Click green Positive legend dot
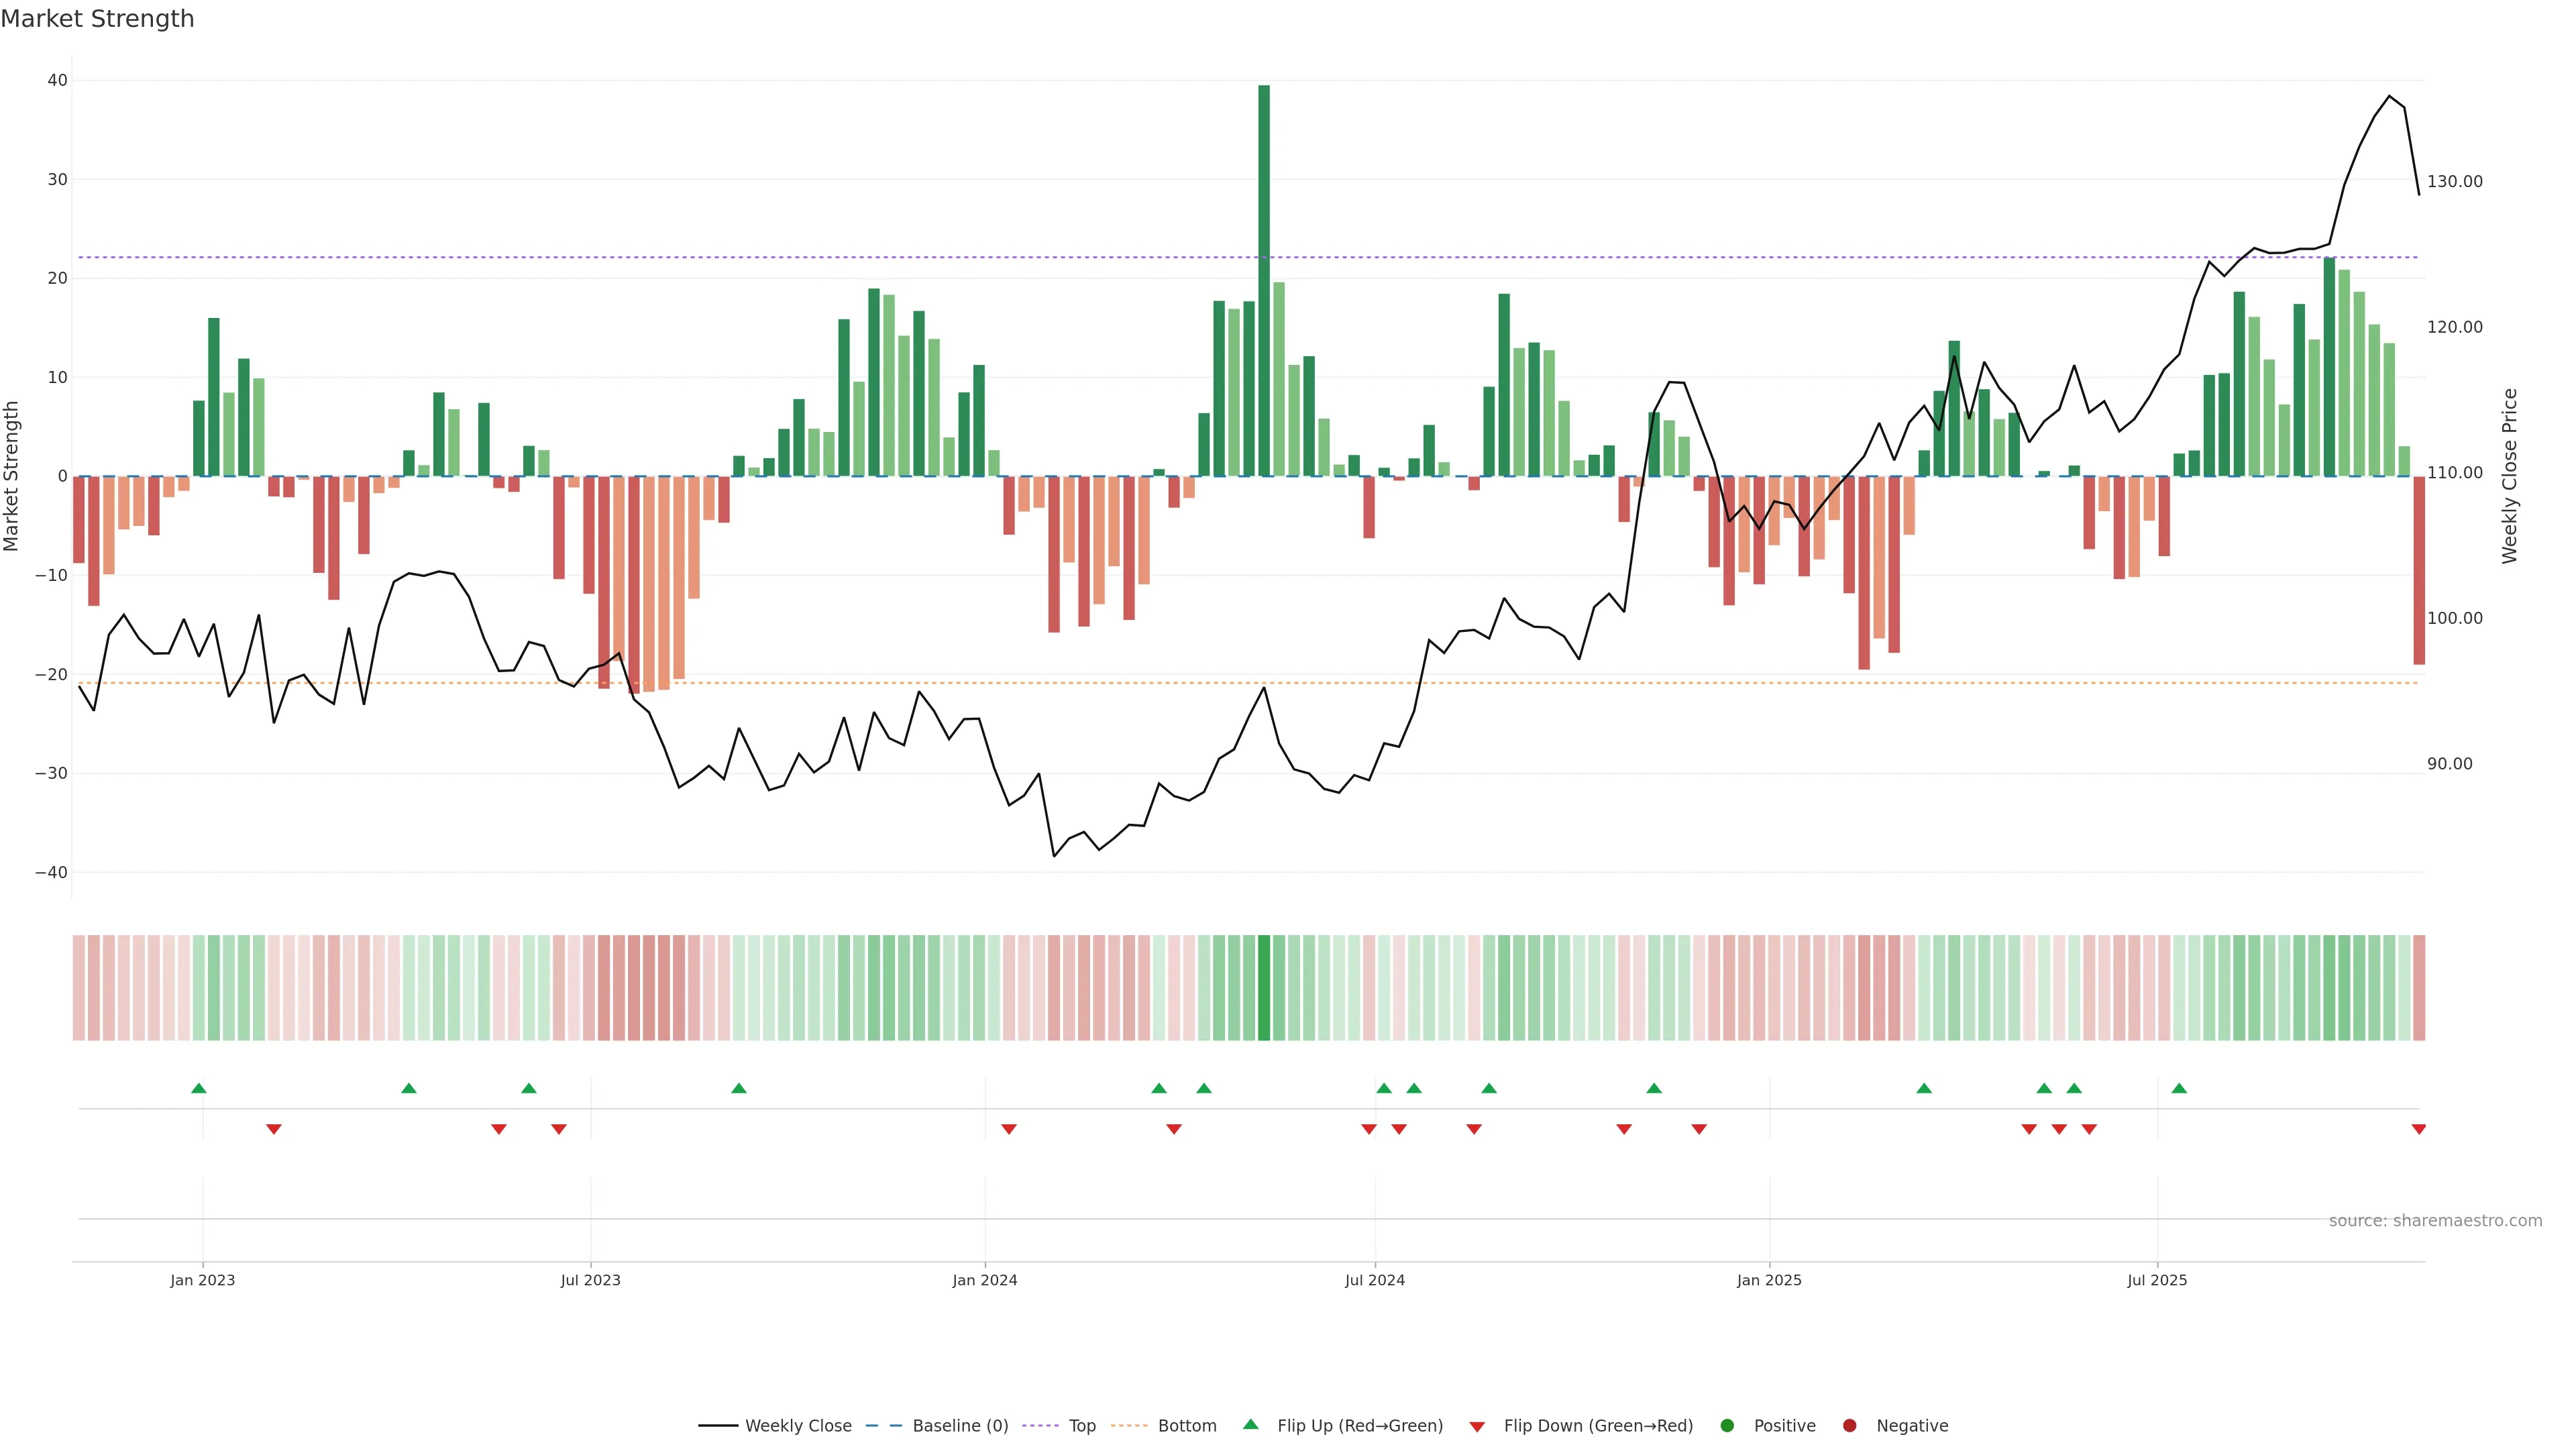The width and height of the screenshot is (2576, 1449). [x=1727, y=1425]
